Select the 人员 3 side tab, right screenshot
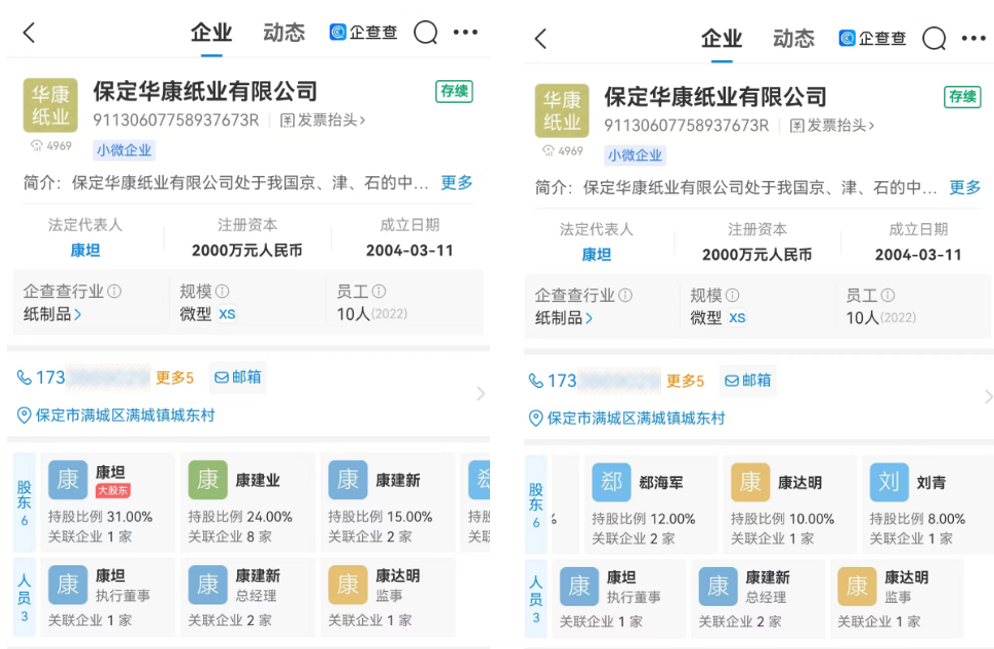This screenshot has width=994, height=649. point(536,599)
